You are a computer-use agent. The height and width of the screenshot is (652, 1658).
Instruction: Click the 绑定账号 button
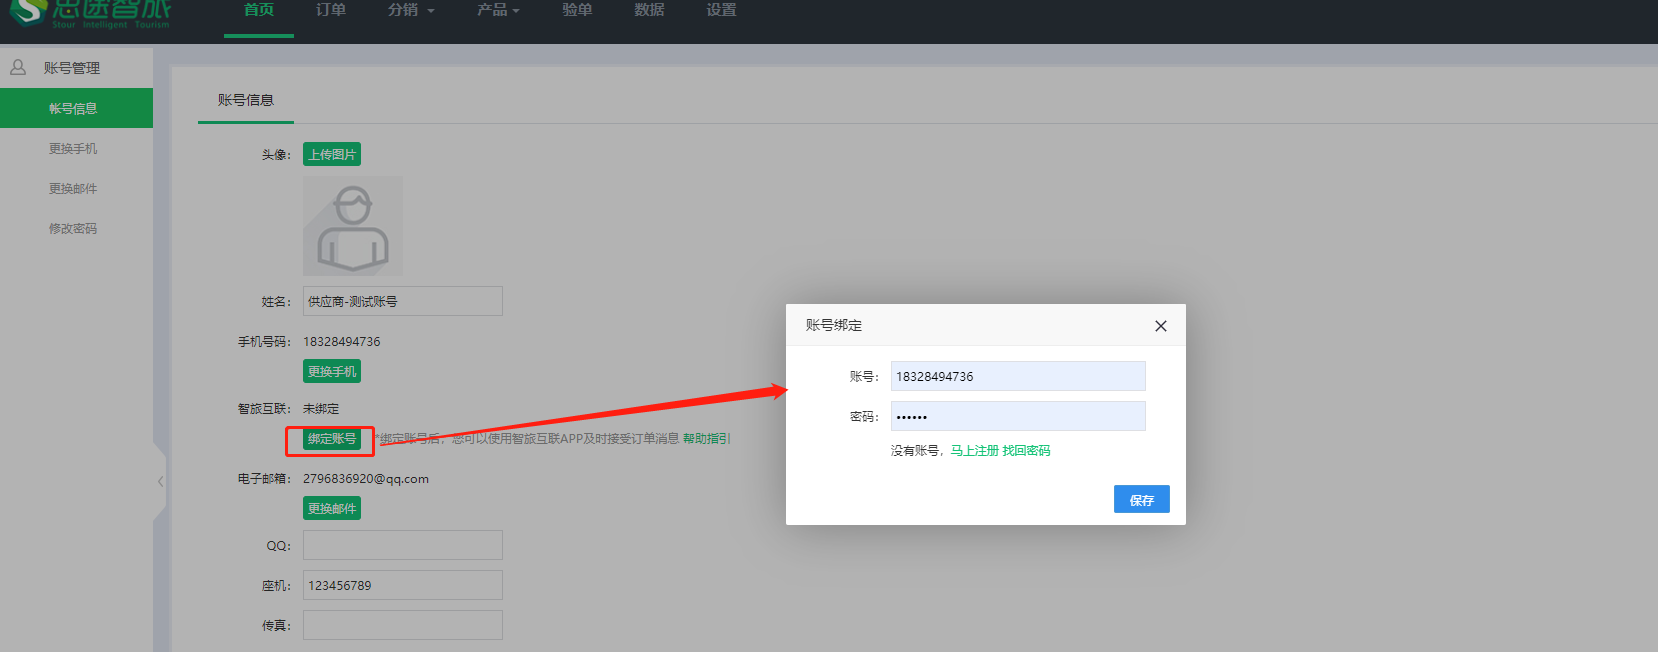coord(331,439)
